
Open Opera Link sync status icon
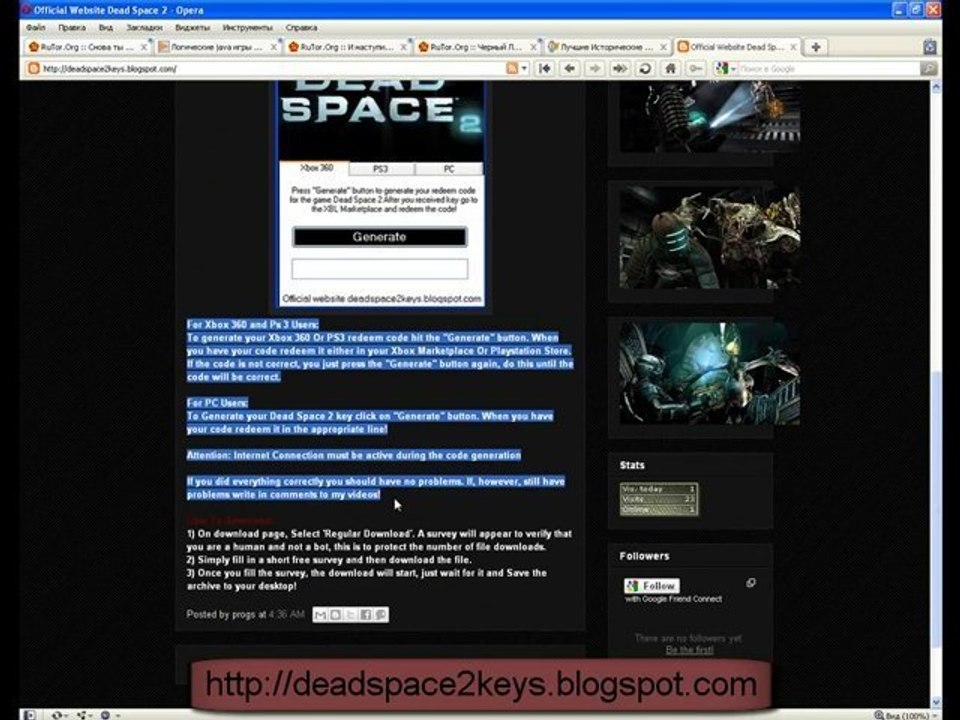pyautogui.click(x=58, y=714)
